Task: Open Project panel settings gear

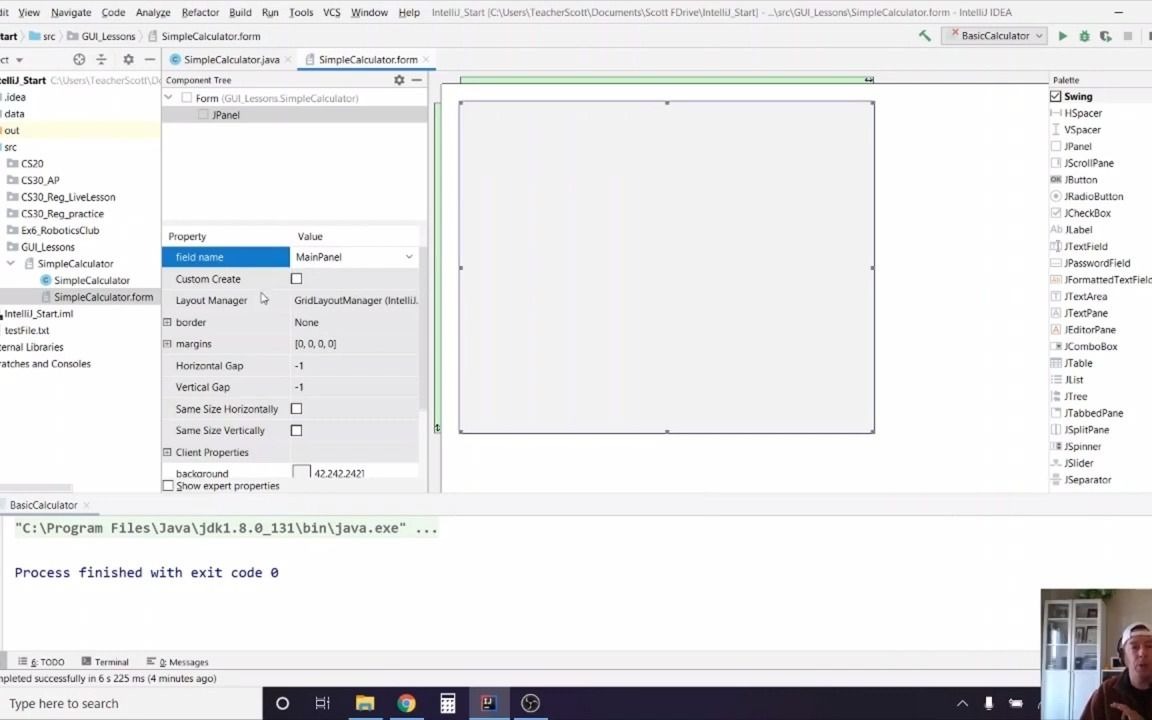Action: coord(128,60)
